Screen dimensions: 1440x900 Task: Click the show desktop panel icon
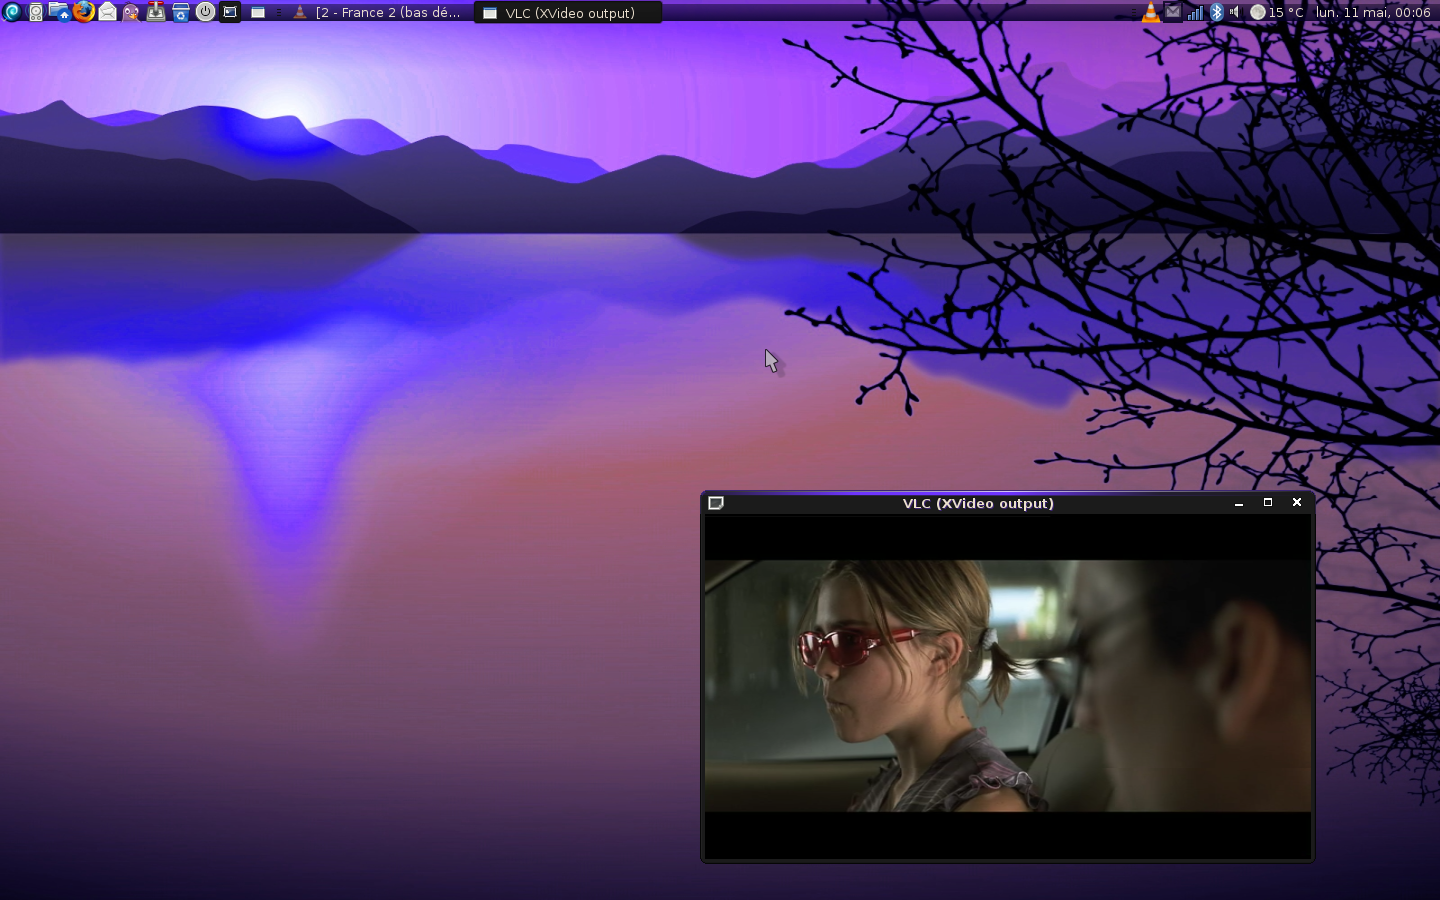tap(258, 13)
